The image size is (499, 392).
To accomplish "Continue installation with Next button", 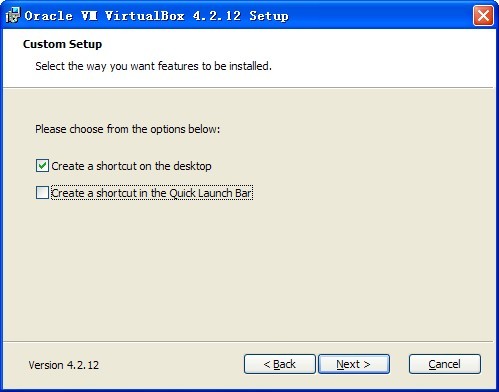I will 354,364.
